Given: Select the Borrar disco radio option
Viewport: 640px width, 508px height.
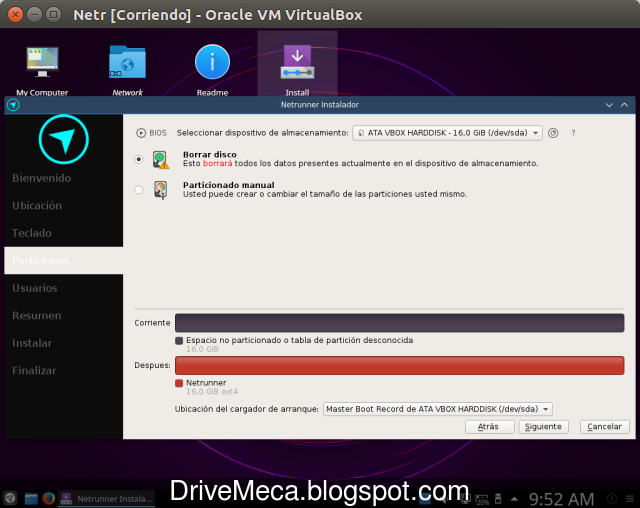Looking at the screenshot, I should click(x=139, y=159).
